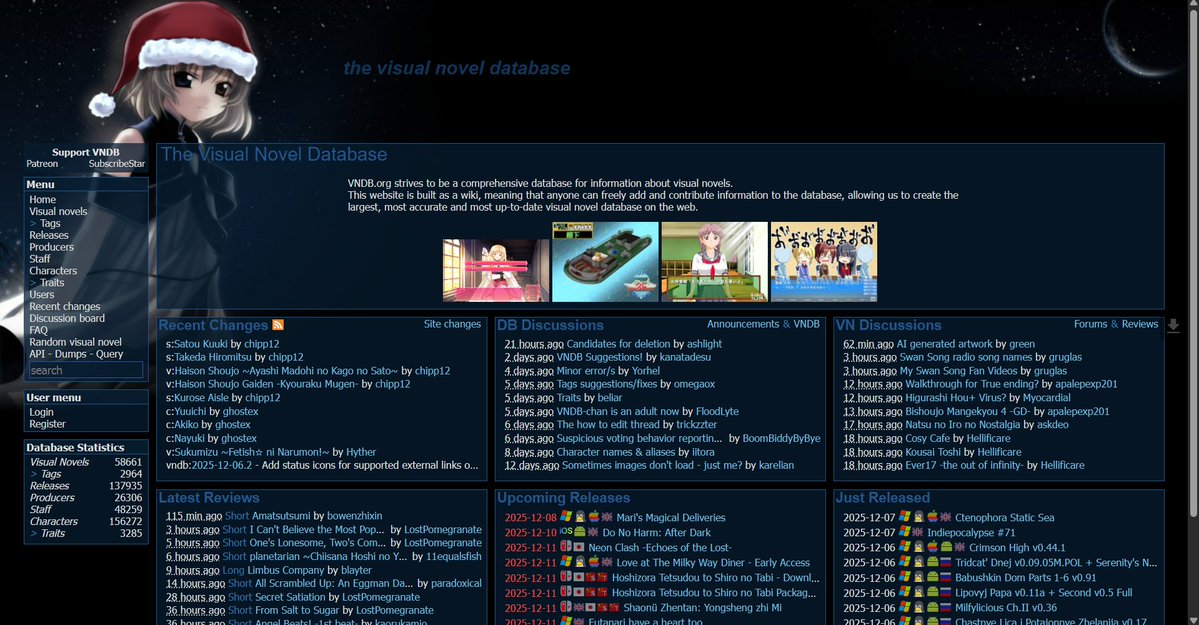Screen dimensions: 1199x625
Task: Click English flag icon in Indiepocalypse #71 row
Action: [918, 532]
